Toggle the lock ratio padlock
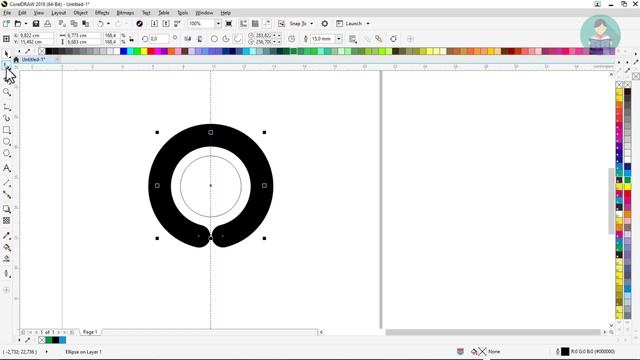Image resolution: width=640 pixels, height=360 pixels. pos(131,39)
